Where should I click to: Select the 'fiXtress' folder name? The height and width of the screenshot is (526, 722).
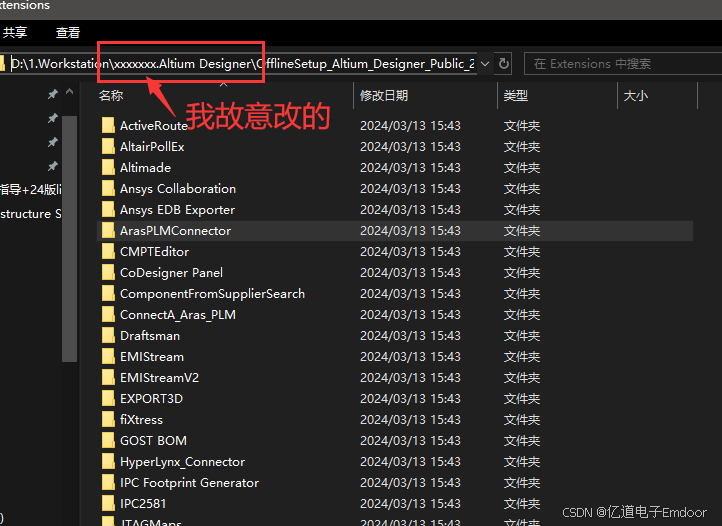(141, 420)
